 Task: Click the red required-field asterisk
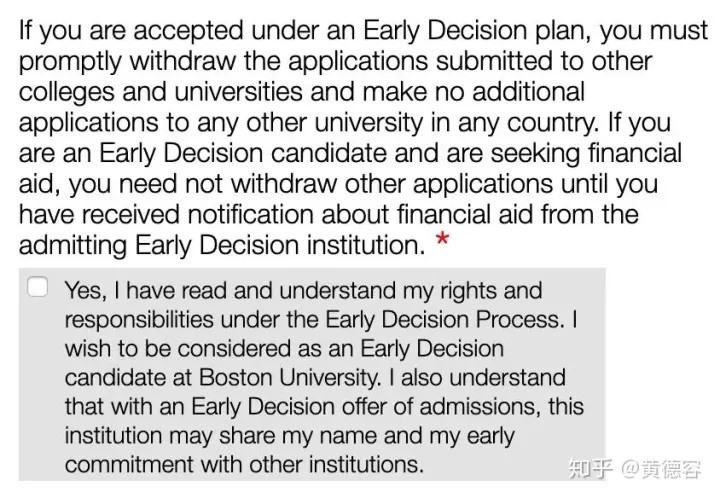442,240
